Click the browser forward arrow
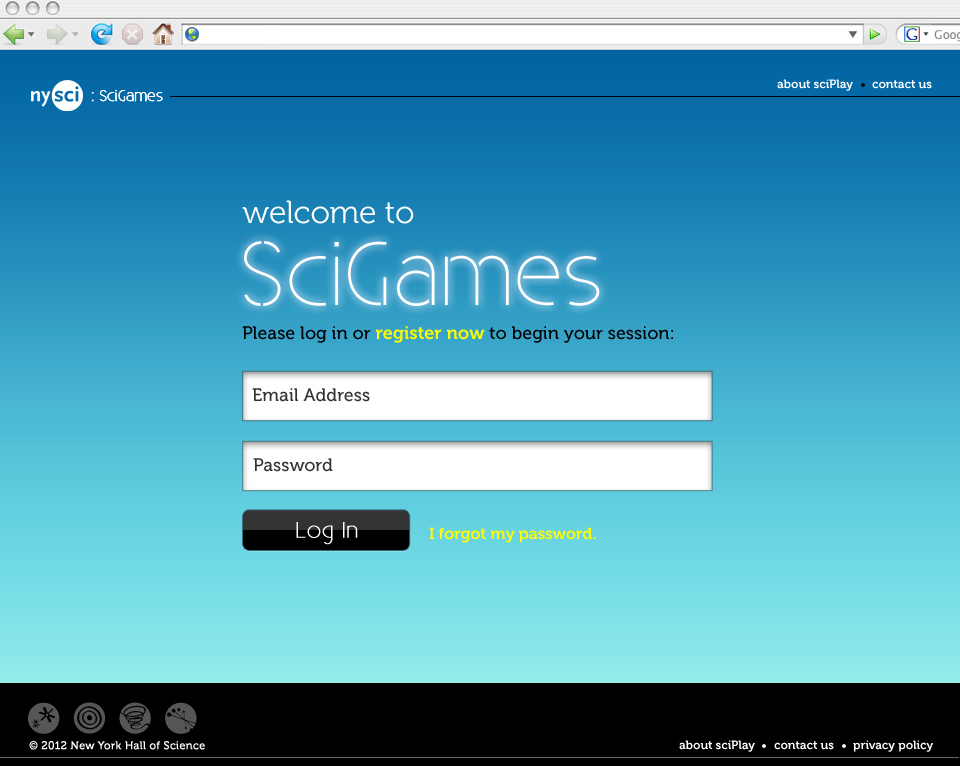960x766 pixels. [57, 34]
